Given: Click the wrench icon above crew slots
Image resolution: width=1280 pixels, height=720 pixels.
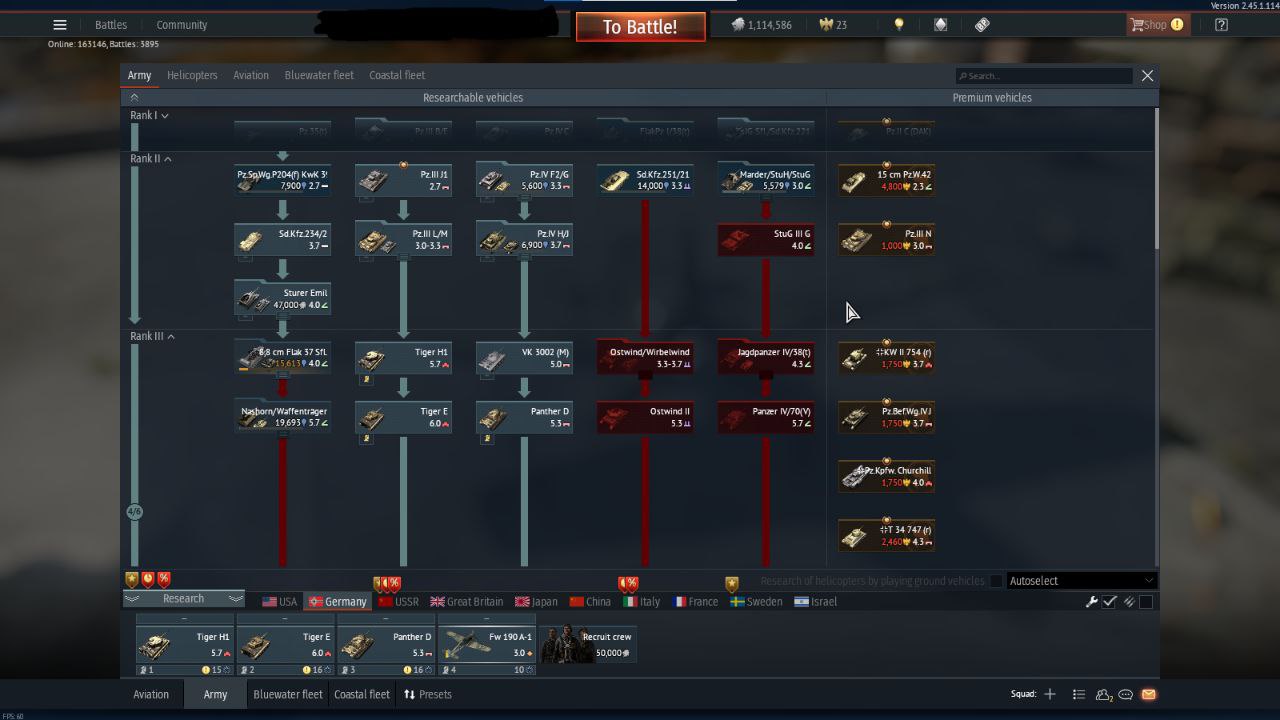Looking at the screenshot, I should click(1092, 602).
